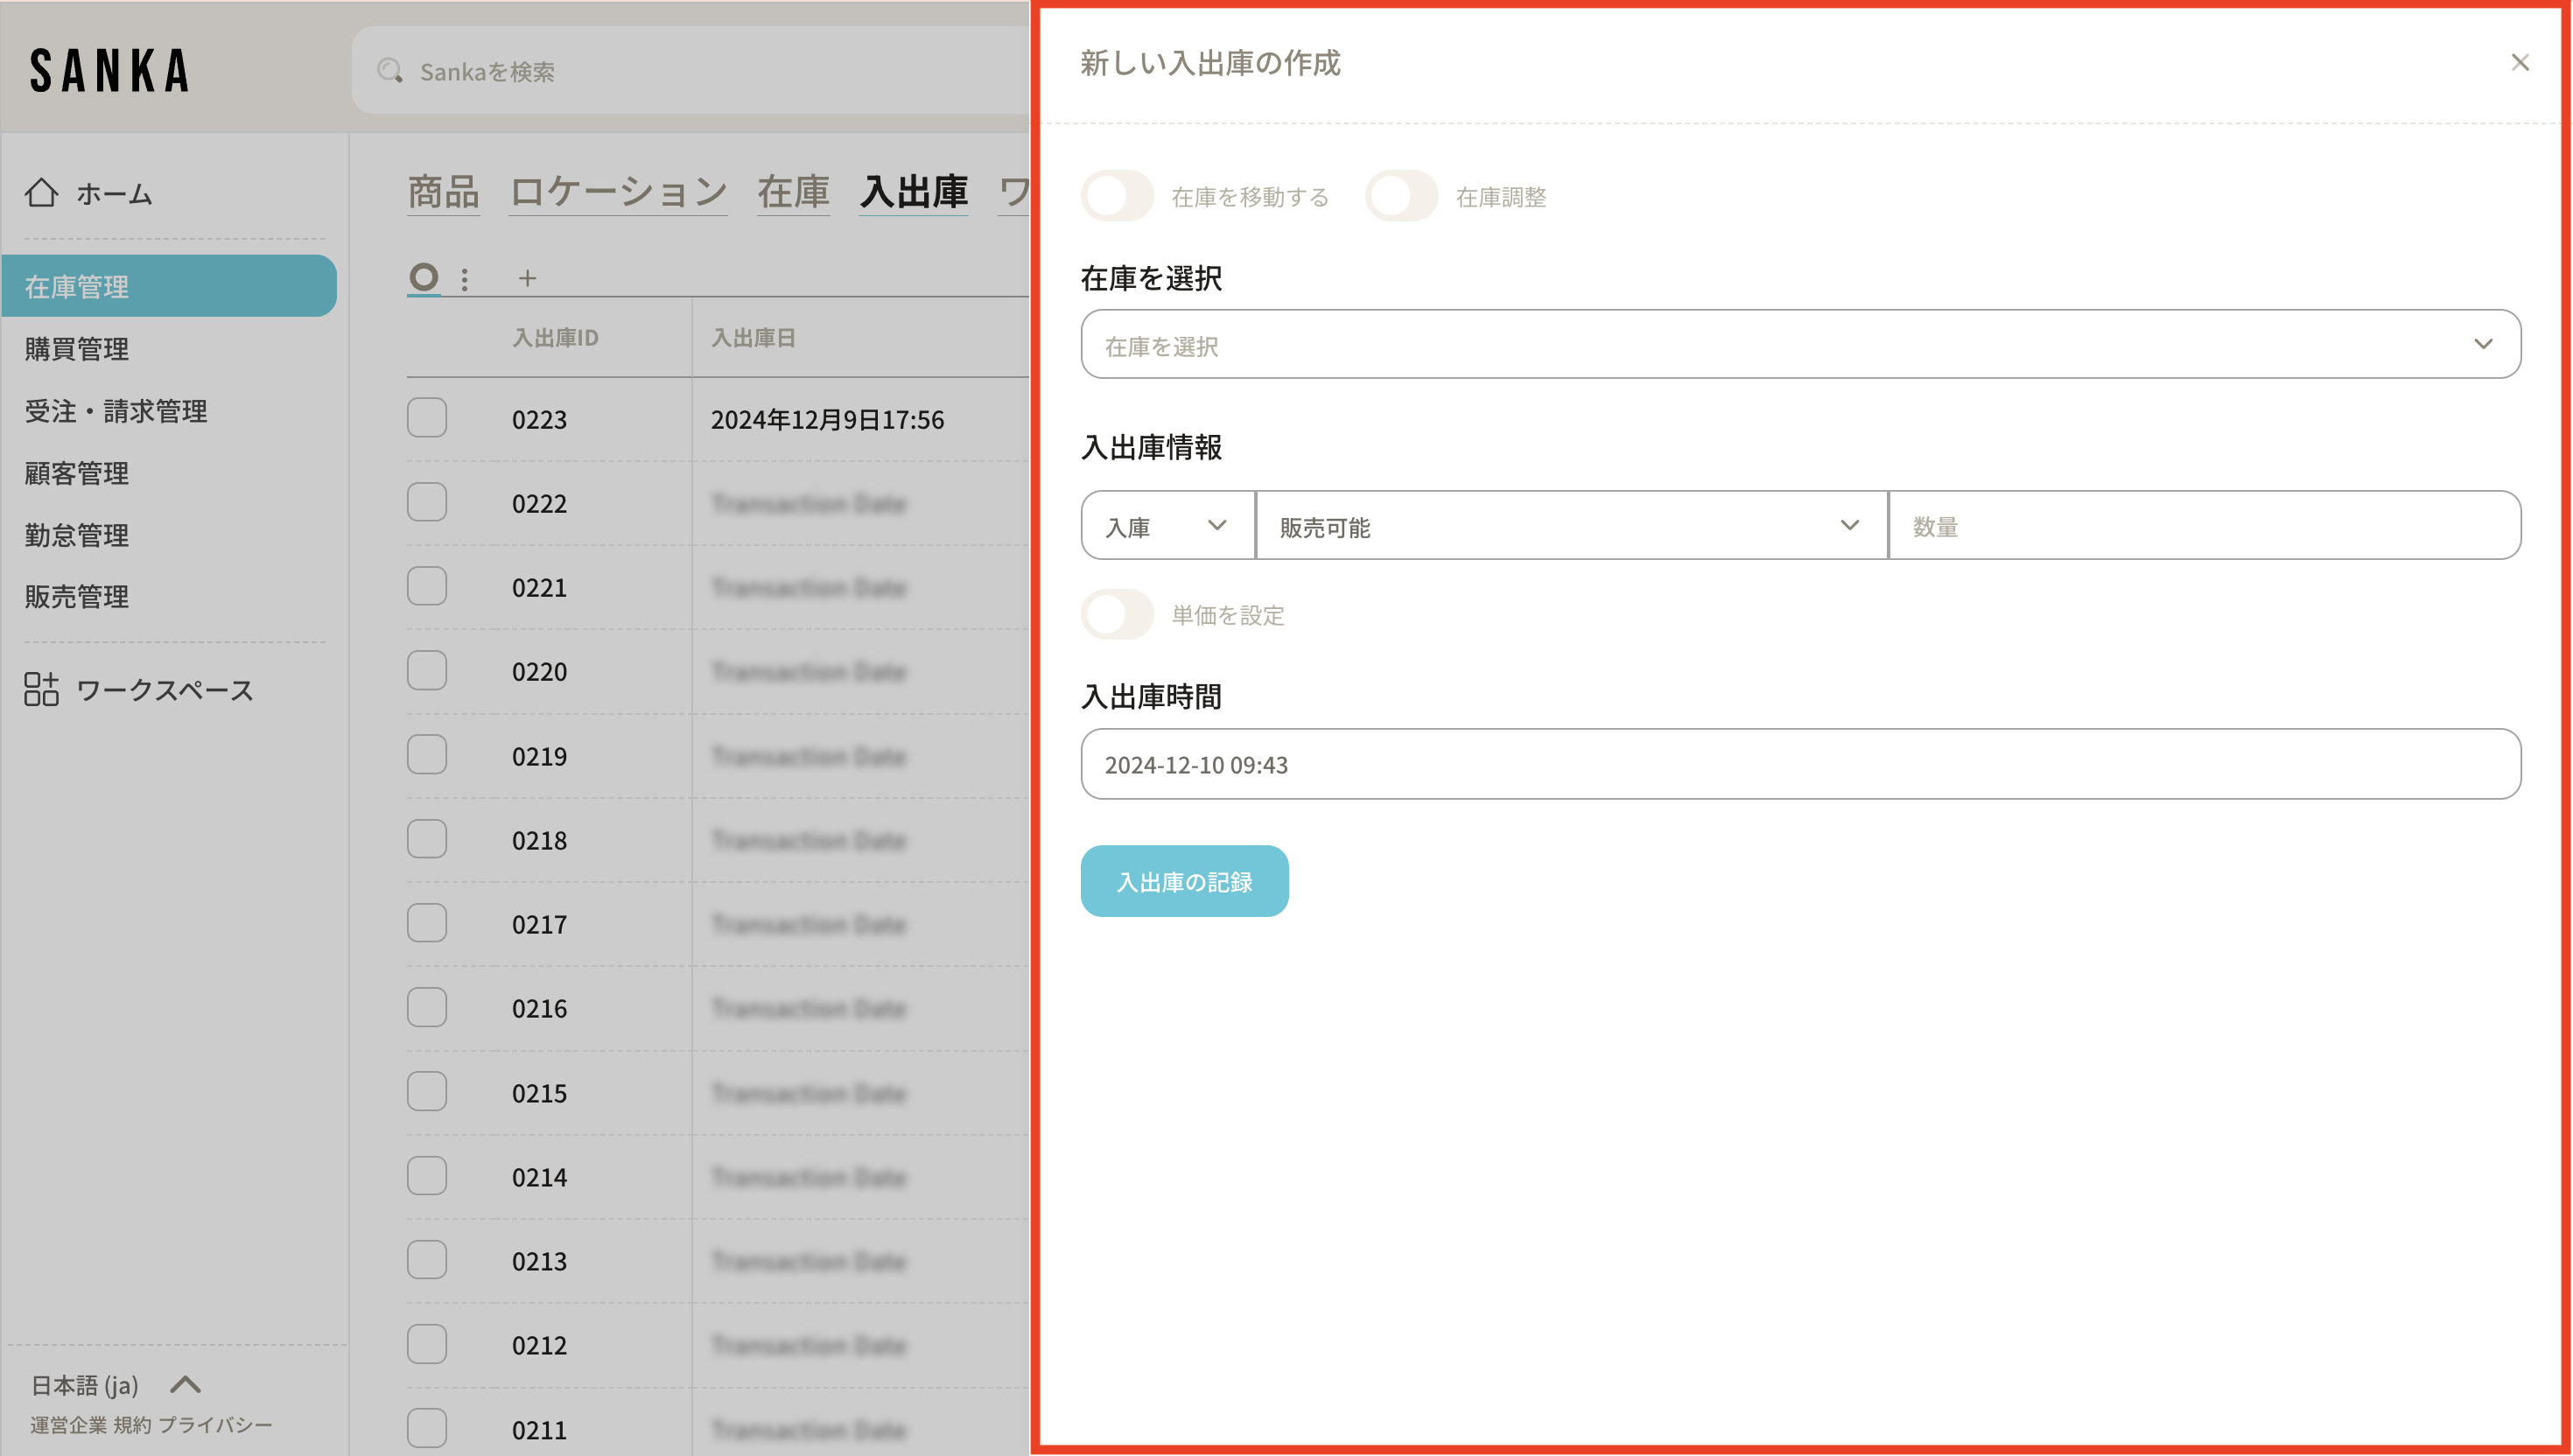Open the 入庫 type dropdown

[1166, 526]
